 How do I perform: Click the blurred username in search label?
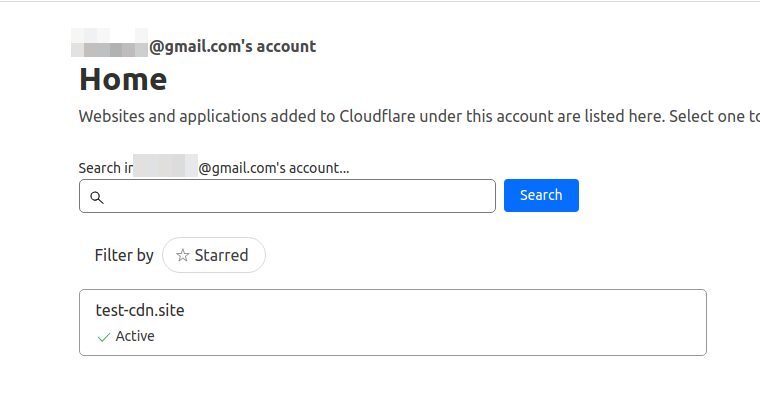coord(165,165)
